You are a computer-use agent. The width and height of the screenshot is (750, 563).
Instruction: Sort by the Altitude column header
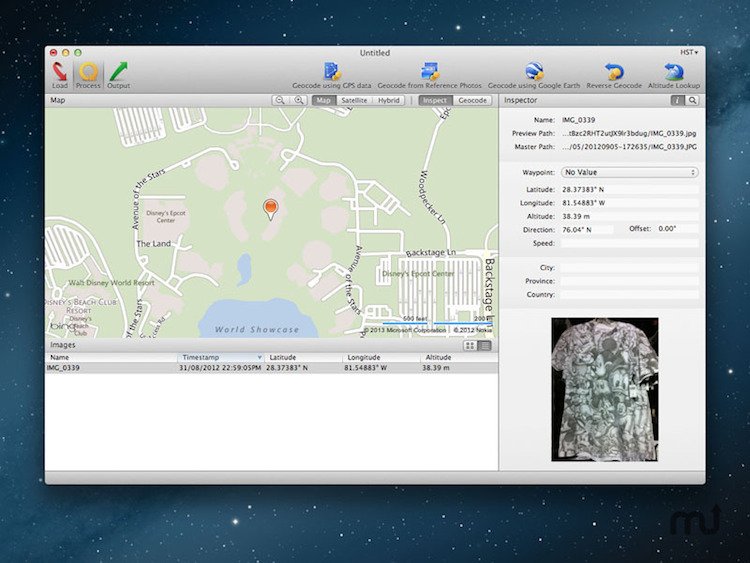pyautogui.click(x=459, y=357)
